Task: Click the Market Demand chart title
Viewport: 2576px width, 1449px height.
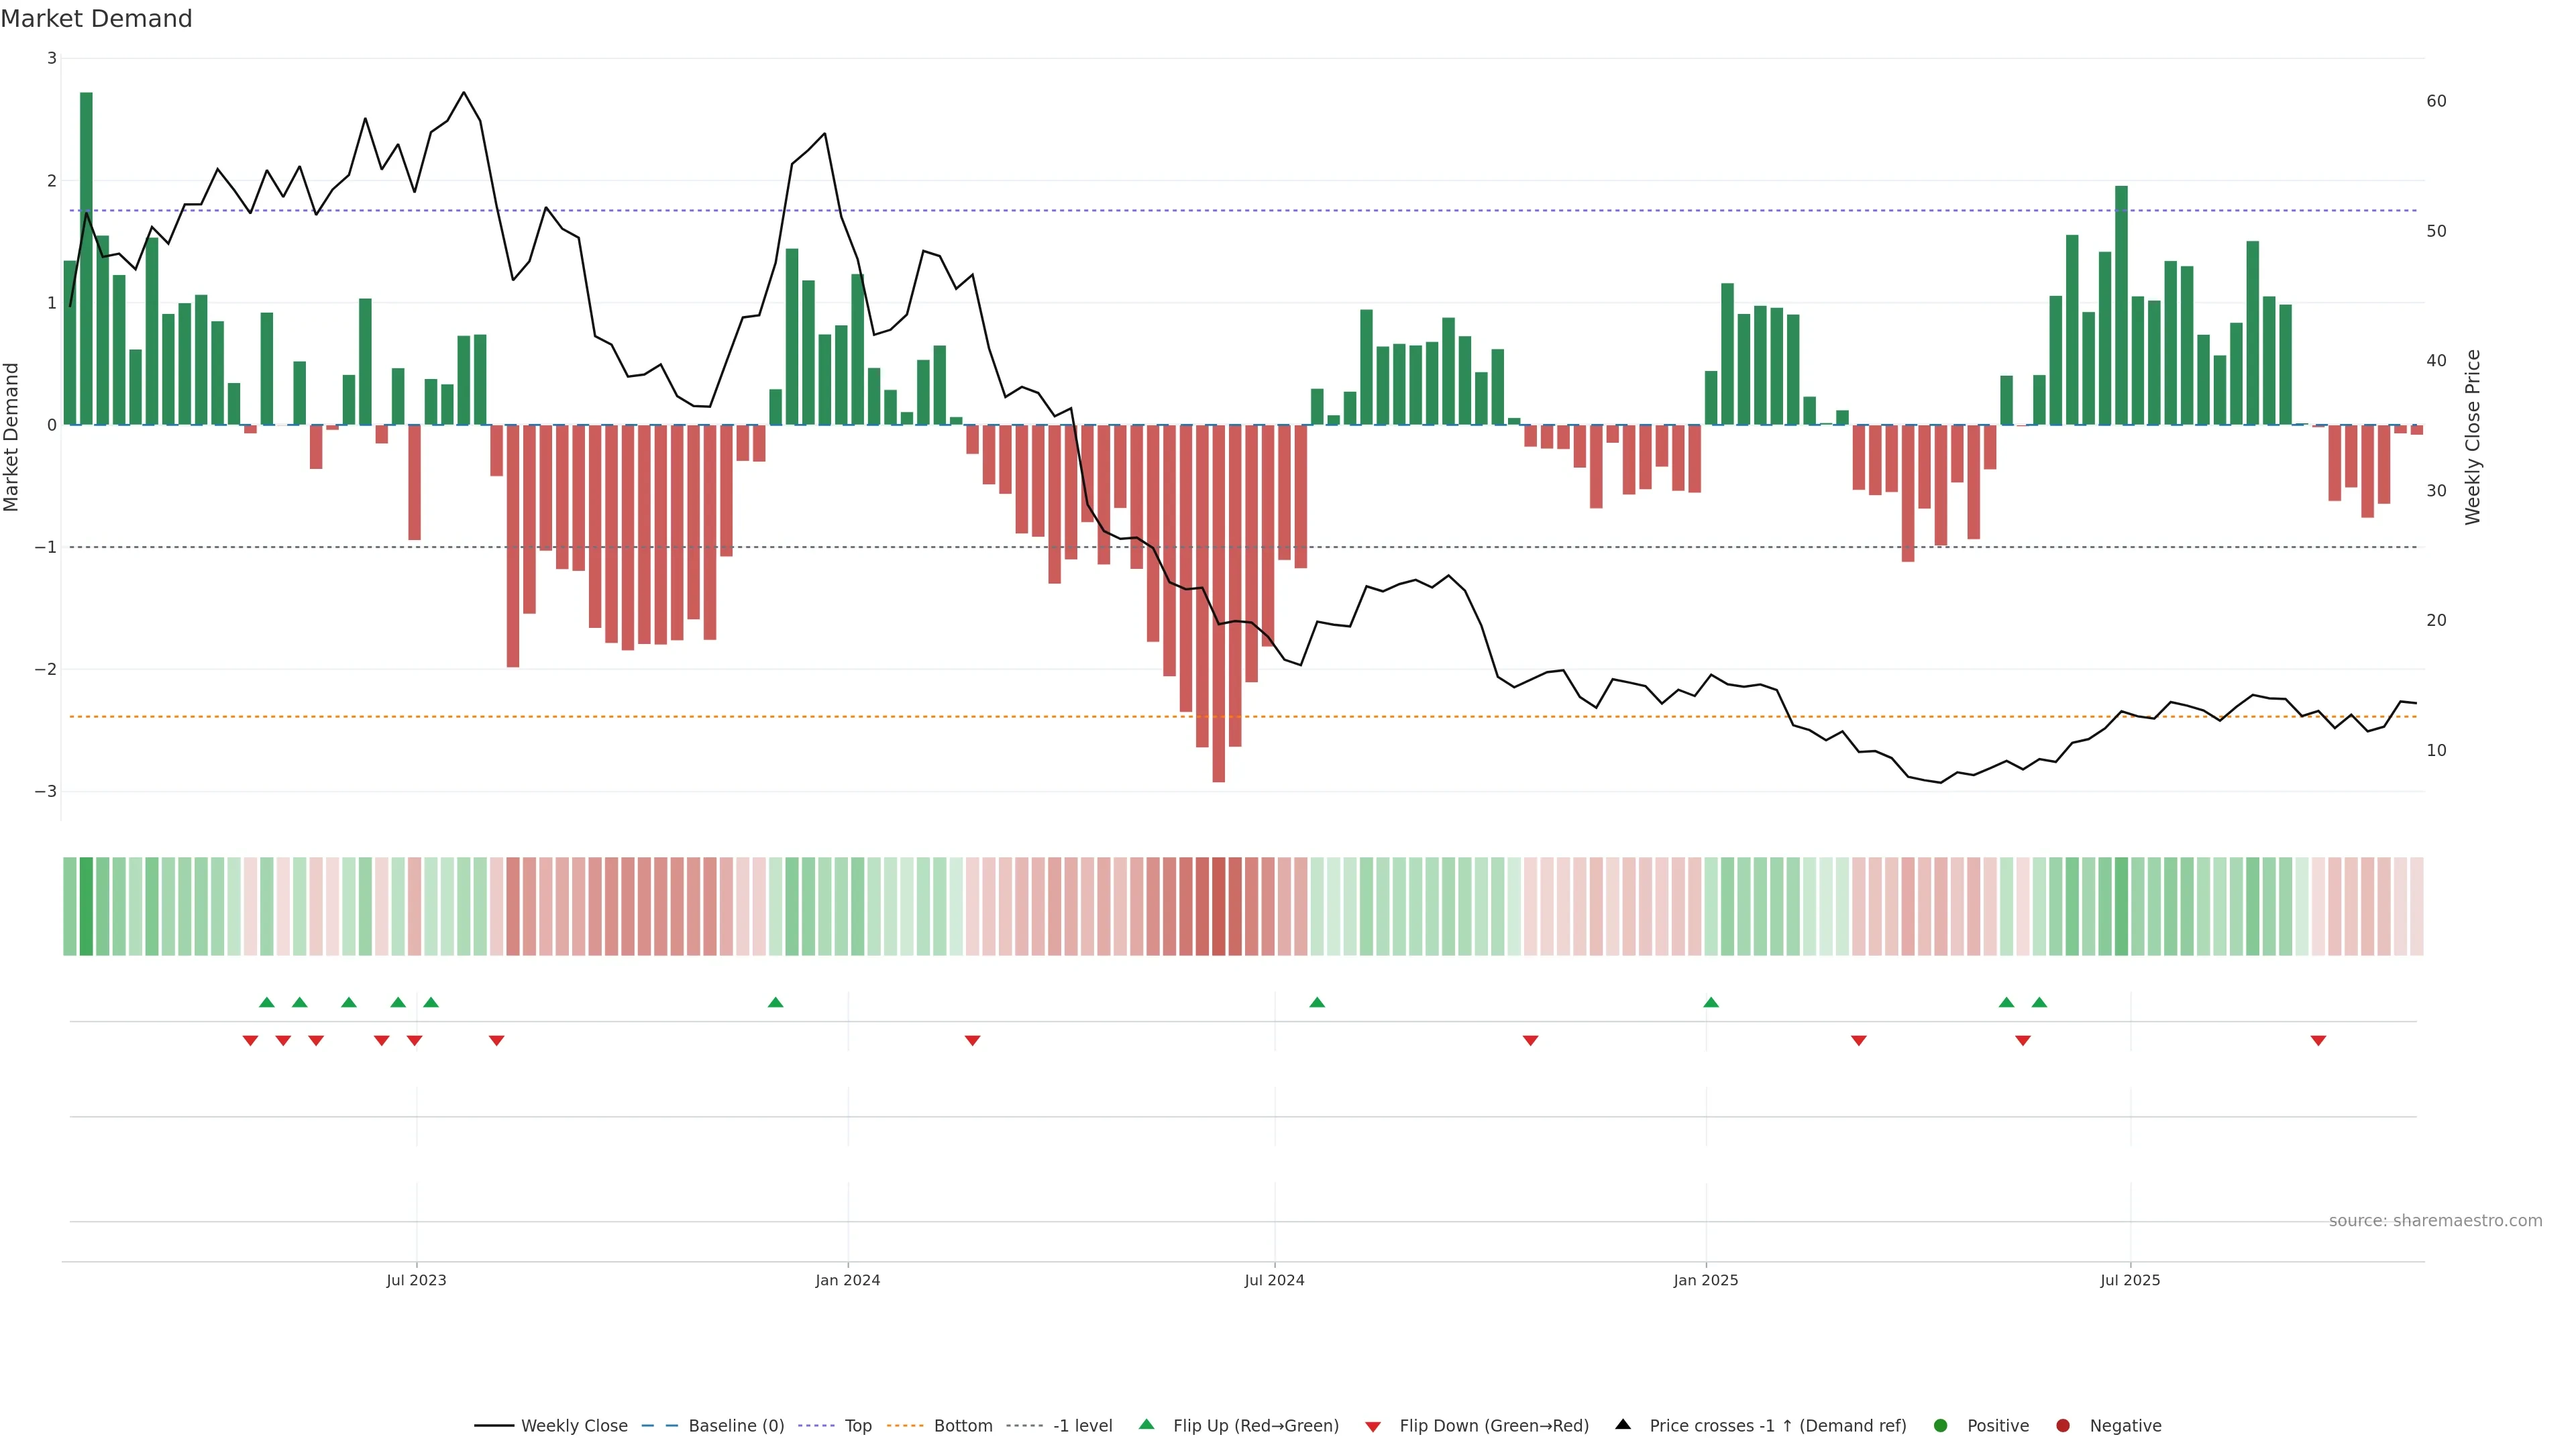Action: pyautogui.click(x=96, y=19)
